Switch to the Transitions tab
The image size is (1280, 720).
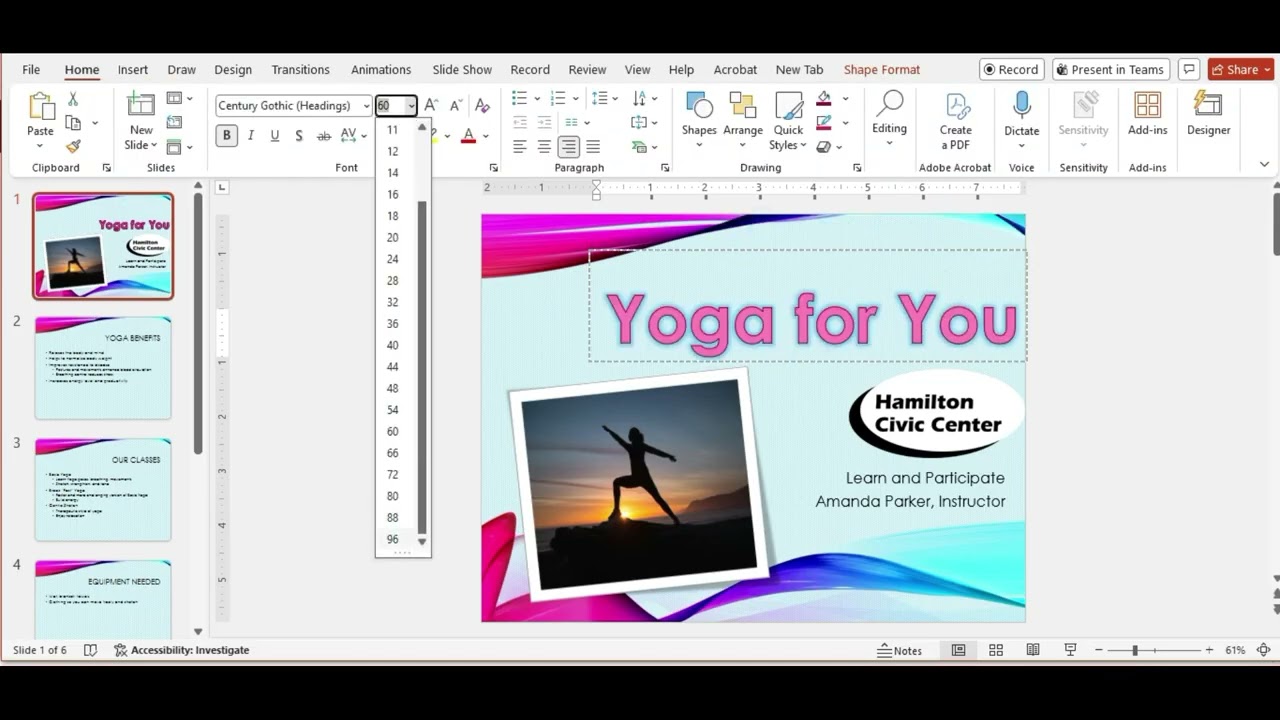click(x=301, y=69)
